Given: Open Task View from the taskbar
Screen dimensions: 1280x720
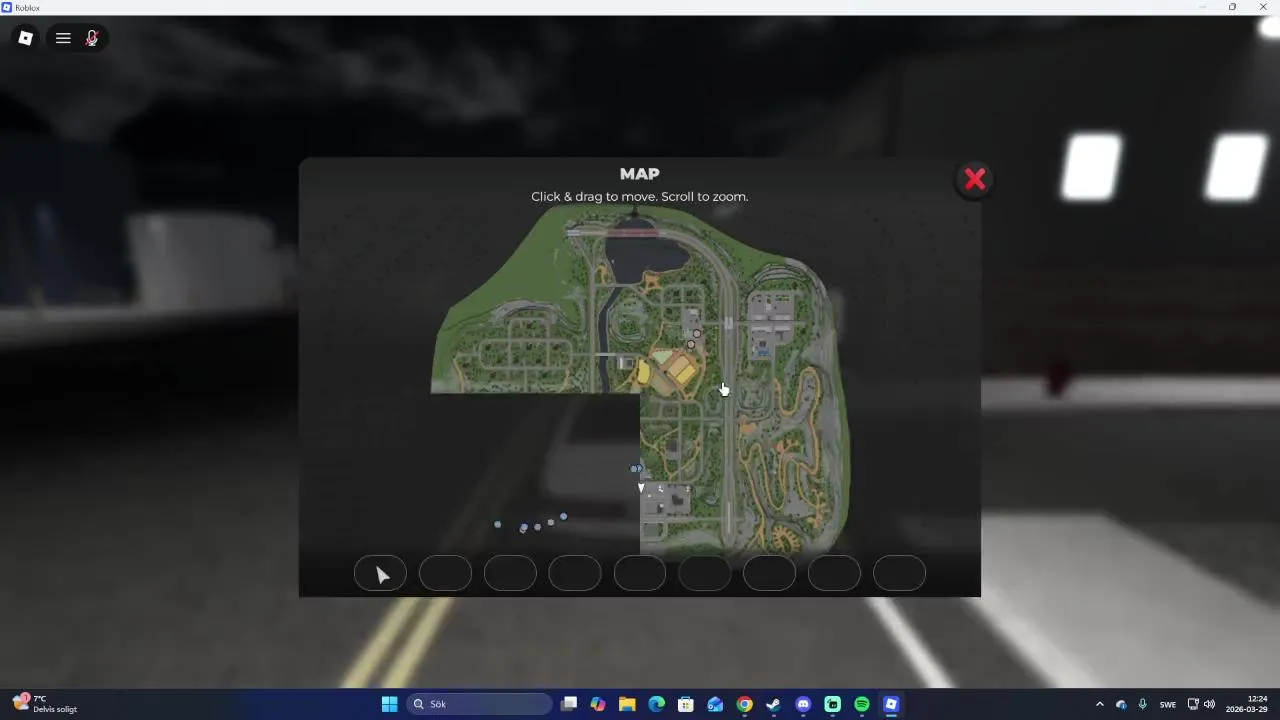Looking at the screenshot, I should tap(568, 704).
